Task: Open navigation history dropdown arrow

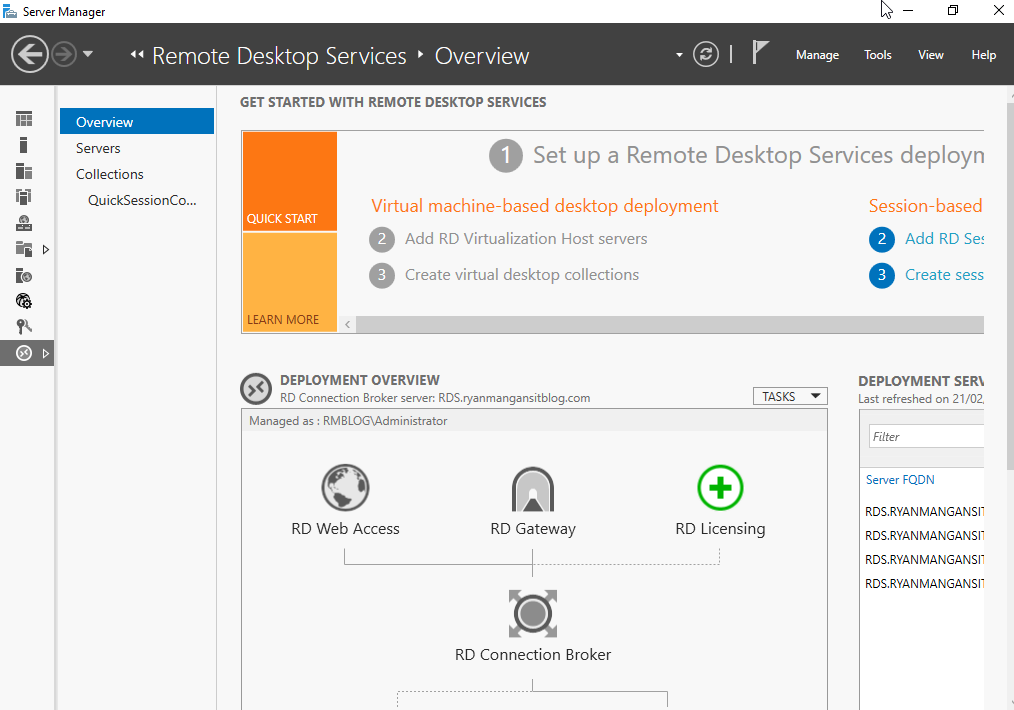Action: pos(88,54)
